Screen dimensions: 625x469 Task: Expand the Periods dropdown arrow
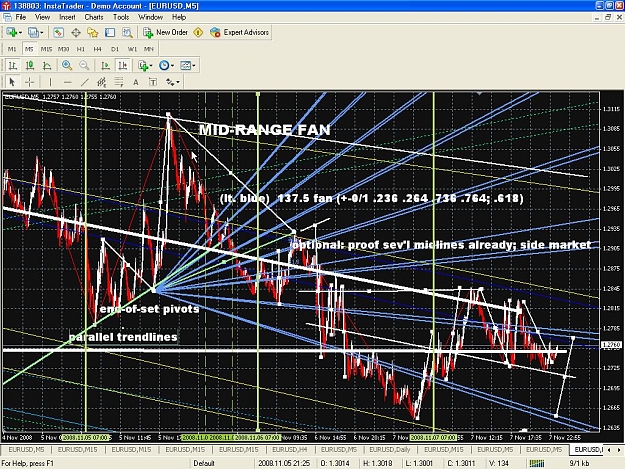coord(172,66)
